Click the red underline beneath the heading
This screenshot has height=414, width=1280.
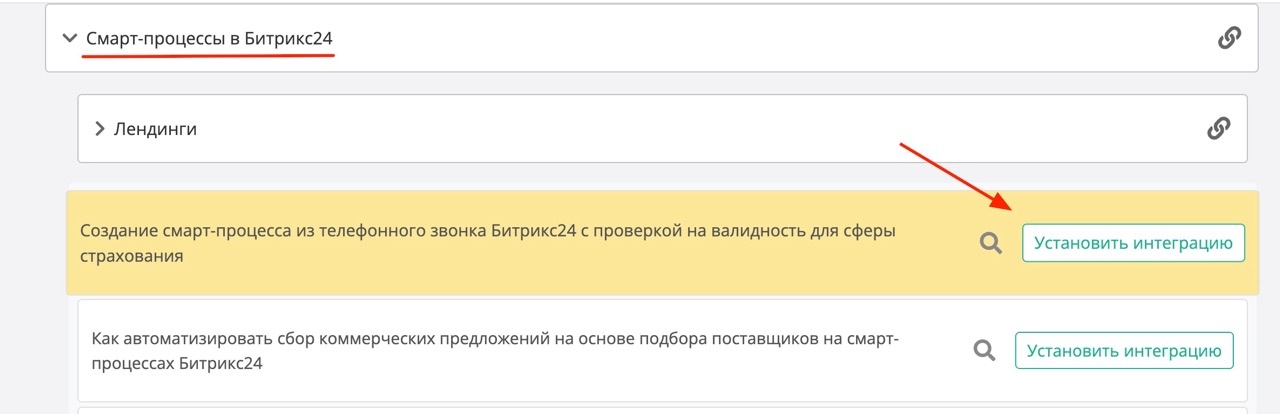tap(208, 56)
